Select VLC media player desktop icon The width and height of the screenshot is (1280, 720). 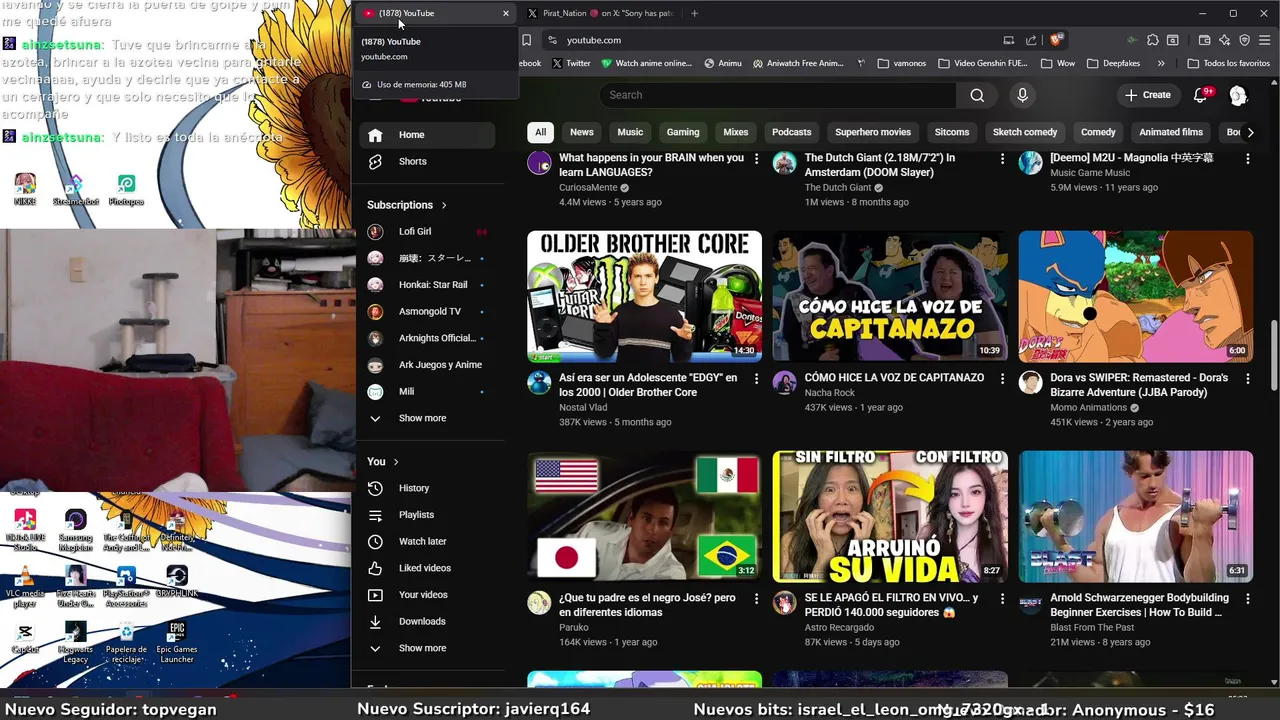[x=25, y=586]
